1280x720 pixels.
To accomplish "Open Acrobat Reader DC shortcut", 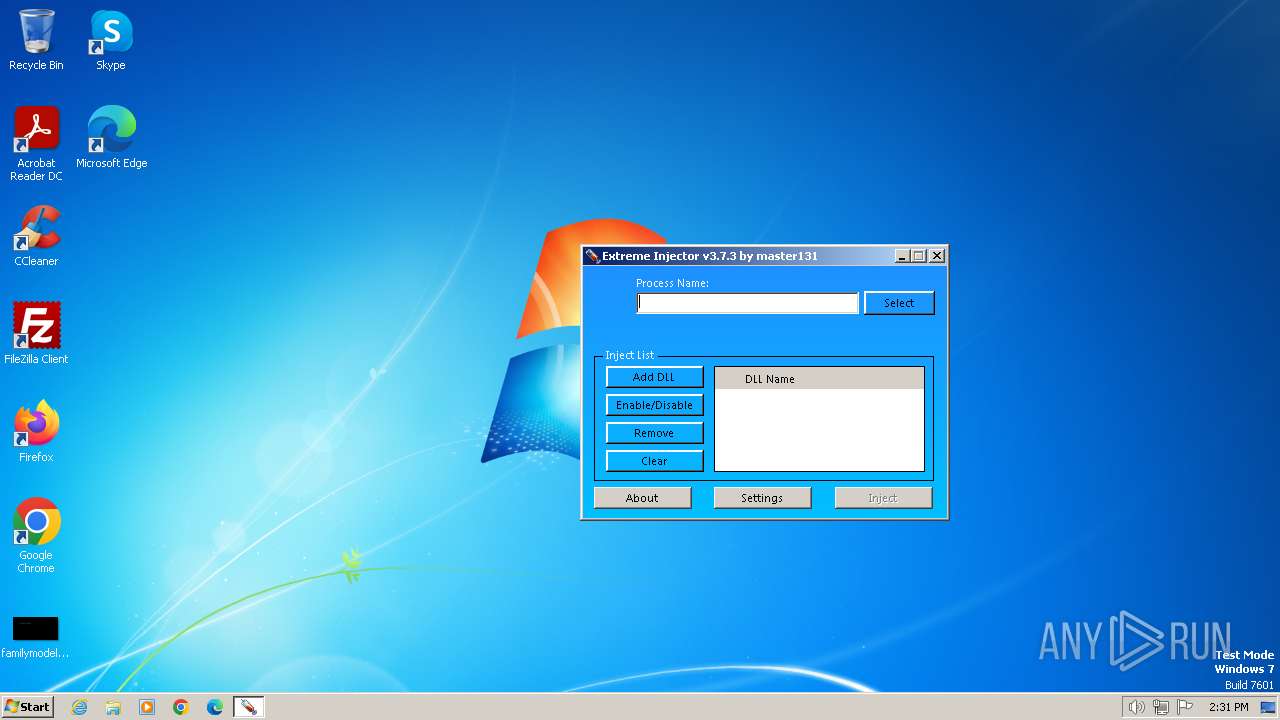I will tap(36, 143).
